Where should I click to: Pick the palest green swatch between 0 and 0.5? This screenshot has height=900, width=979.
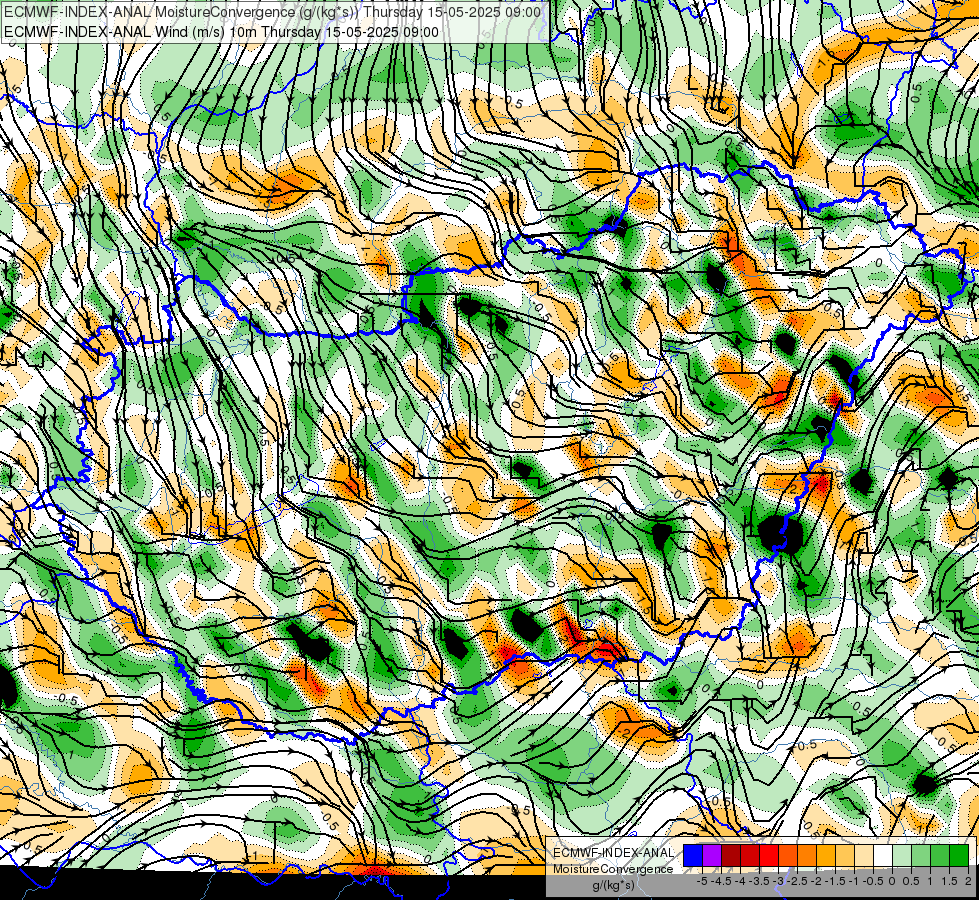pos(902,855)
